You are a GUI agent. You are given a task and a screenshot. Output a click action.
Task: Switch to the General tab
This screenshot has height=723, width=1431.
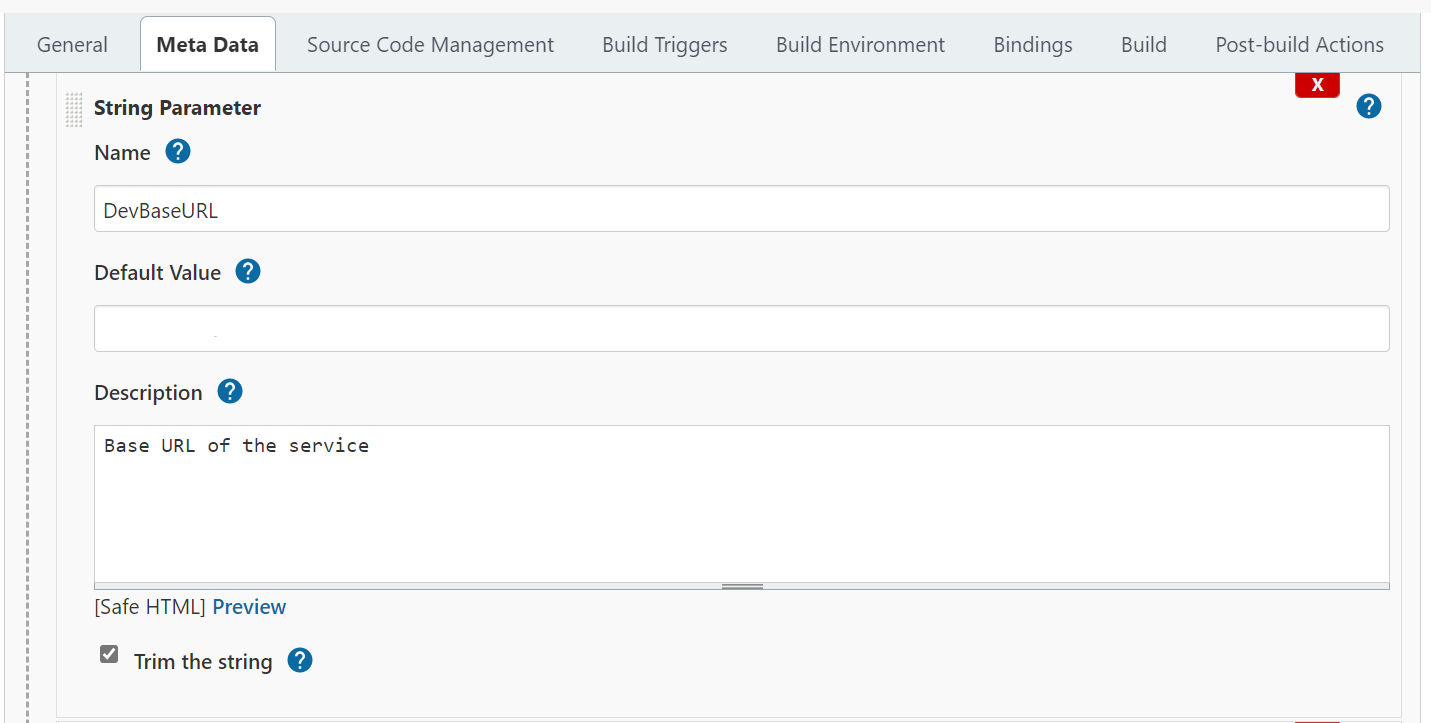(72, 45)
